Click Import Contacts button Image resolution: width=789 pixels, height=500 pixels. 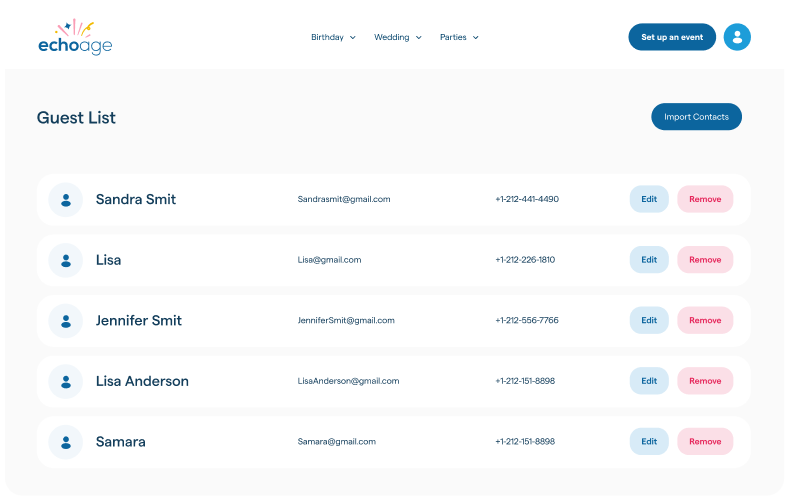point(696,117)
